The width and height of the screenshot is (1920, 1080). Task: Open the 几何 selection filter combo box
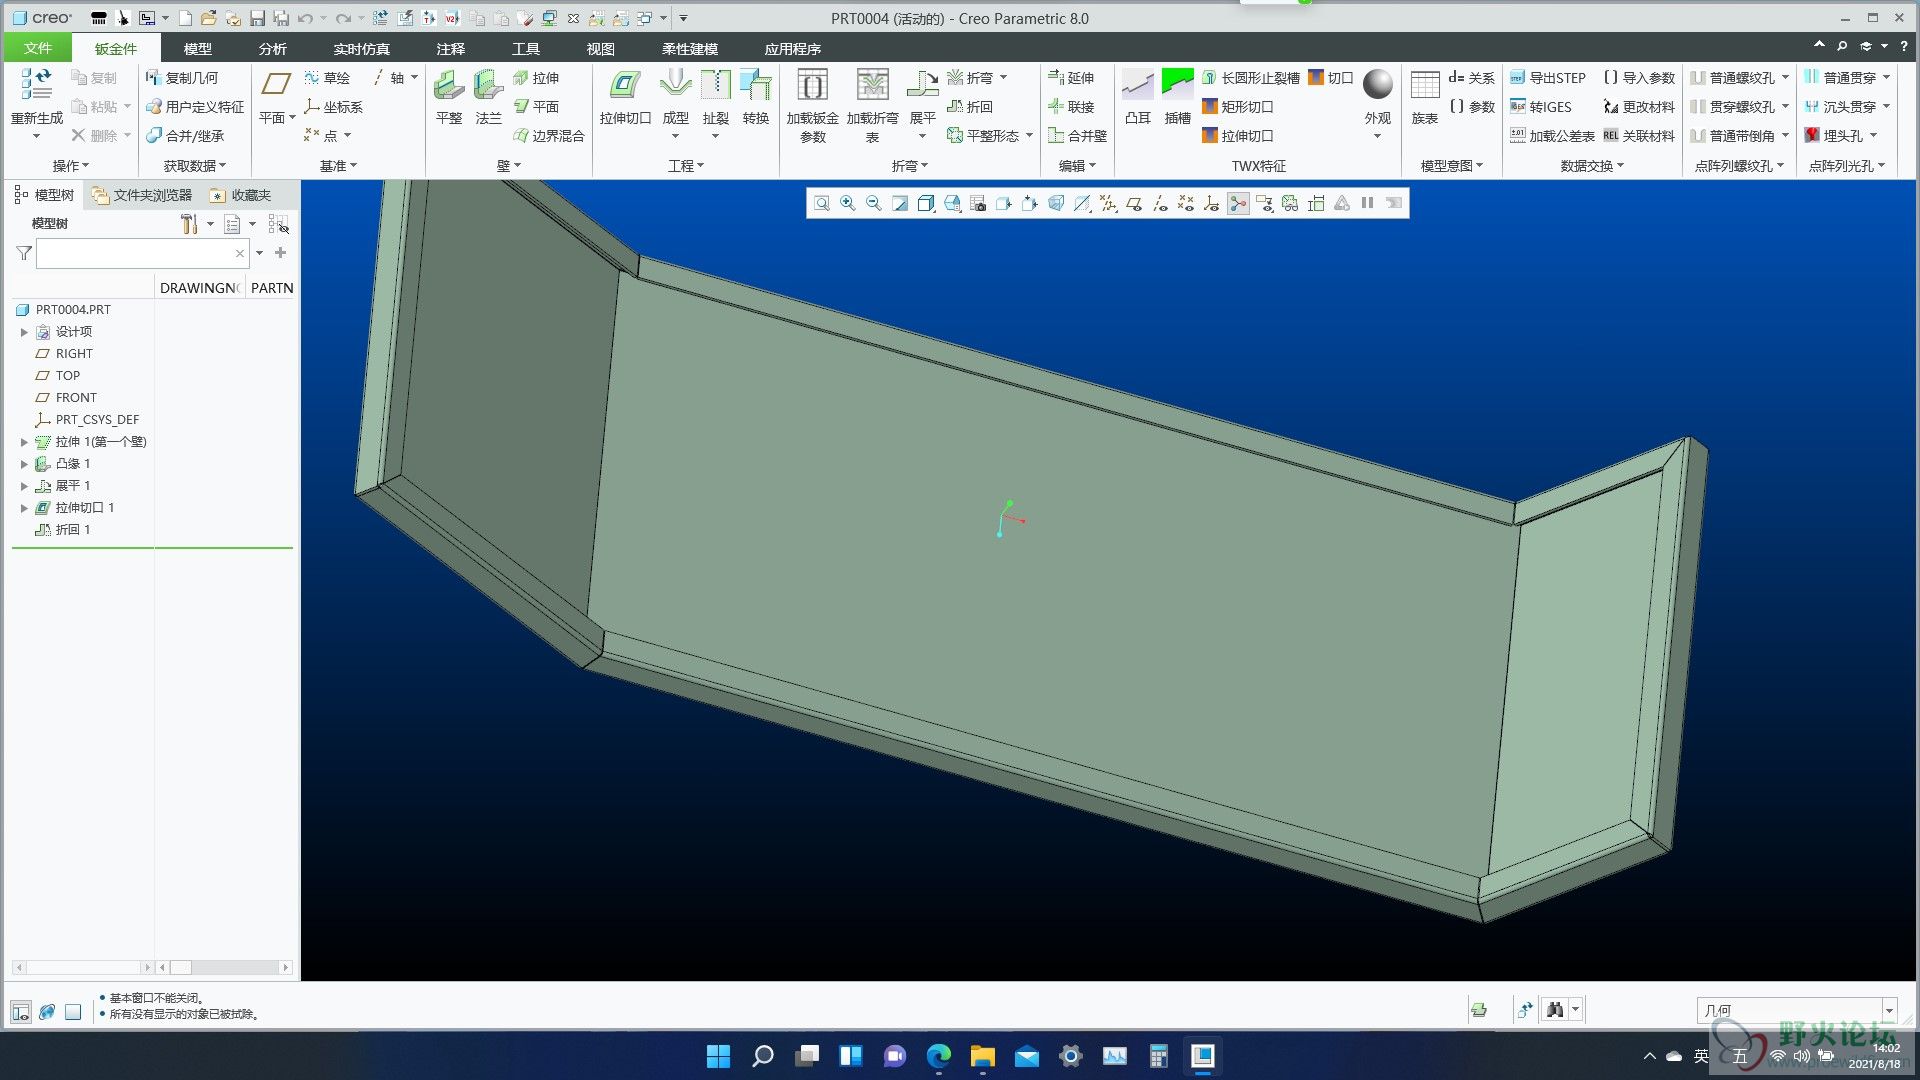coord(1796,1010)
